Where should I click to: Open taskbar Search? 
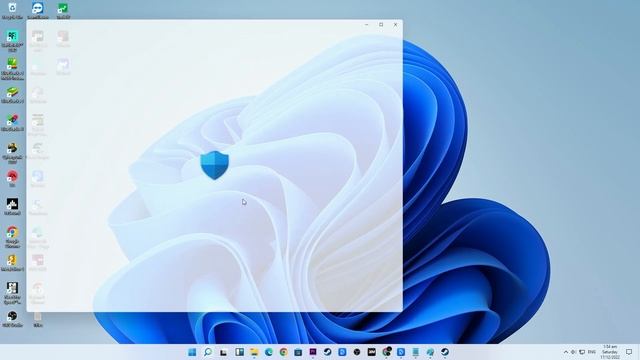point(208,352)
